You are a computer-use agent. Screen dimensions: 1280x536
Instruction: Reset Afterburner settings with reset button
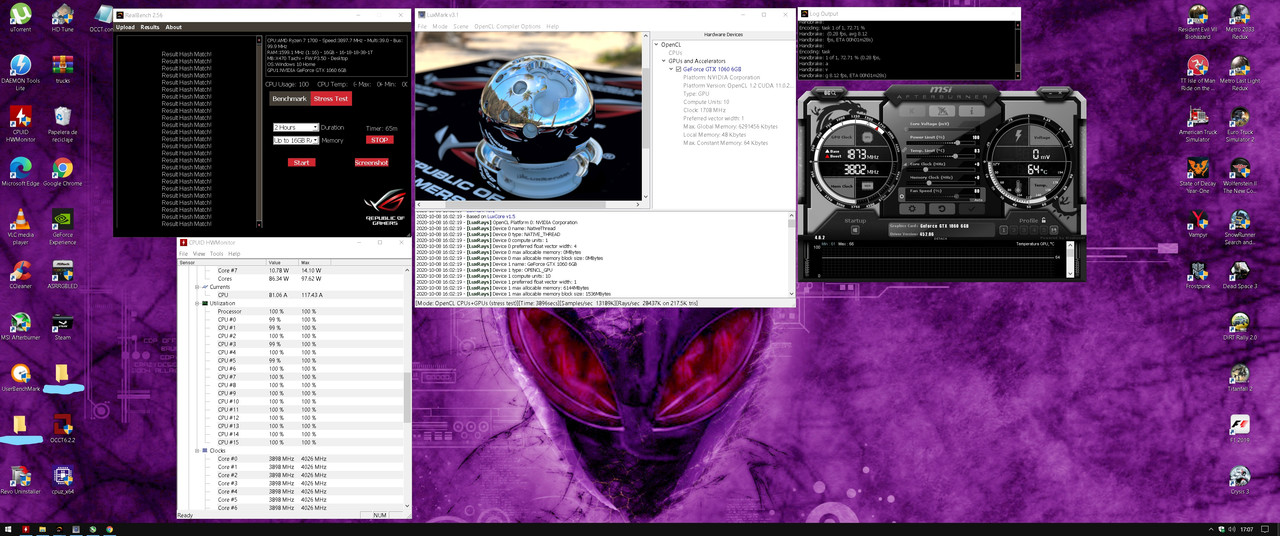(942, 208)
